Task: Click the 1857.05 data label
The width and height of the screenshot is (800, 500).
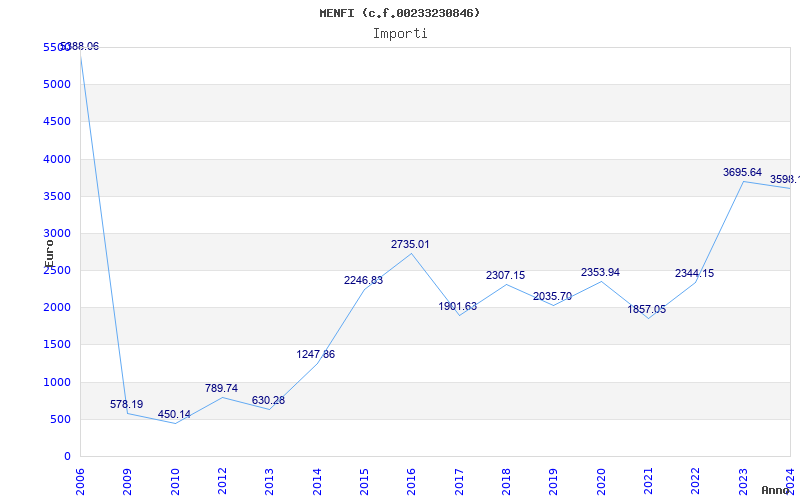Action: coord(646,310)
